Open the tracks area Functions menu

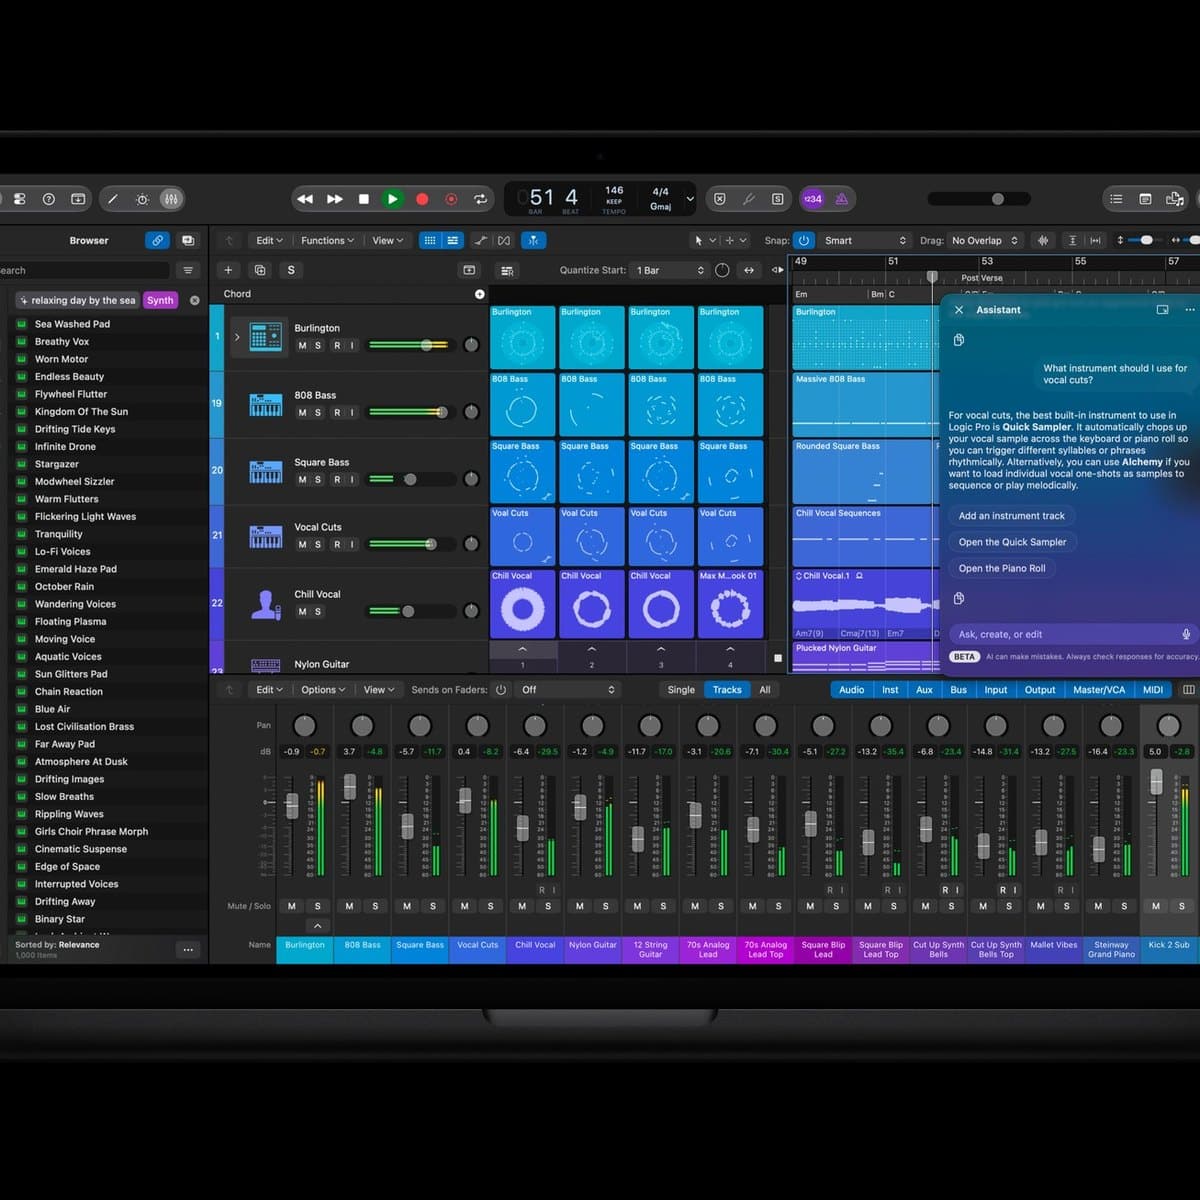327,240
